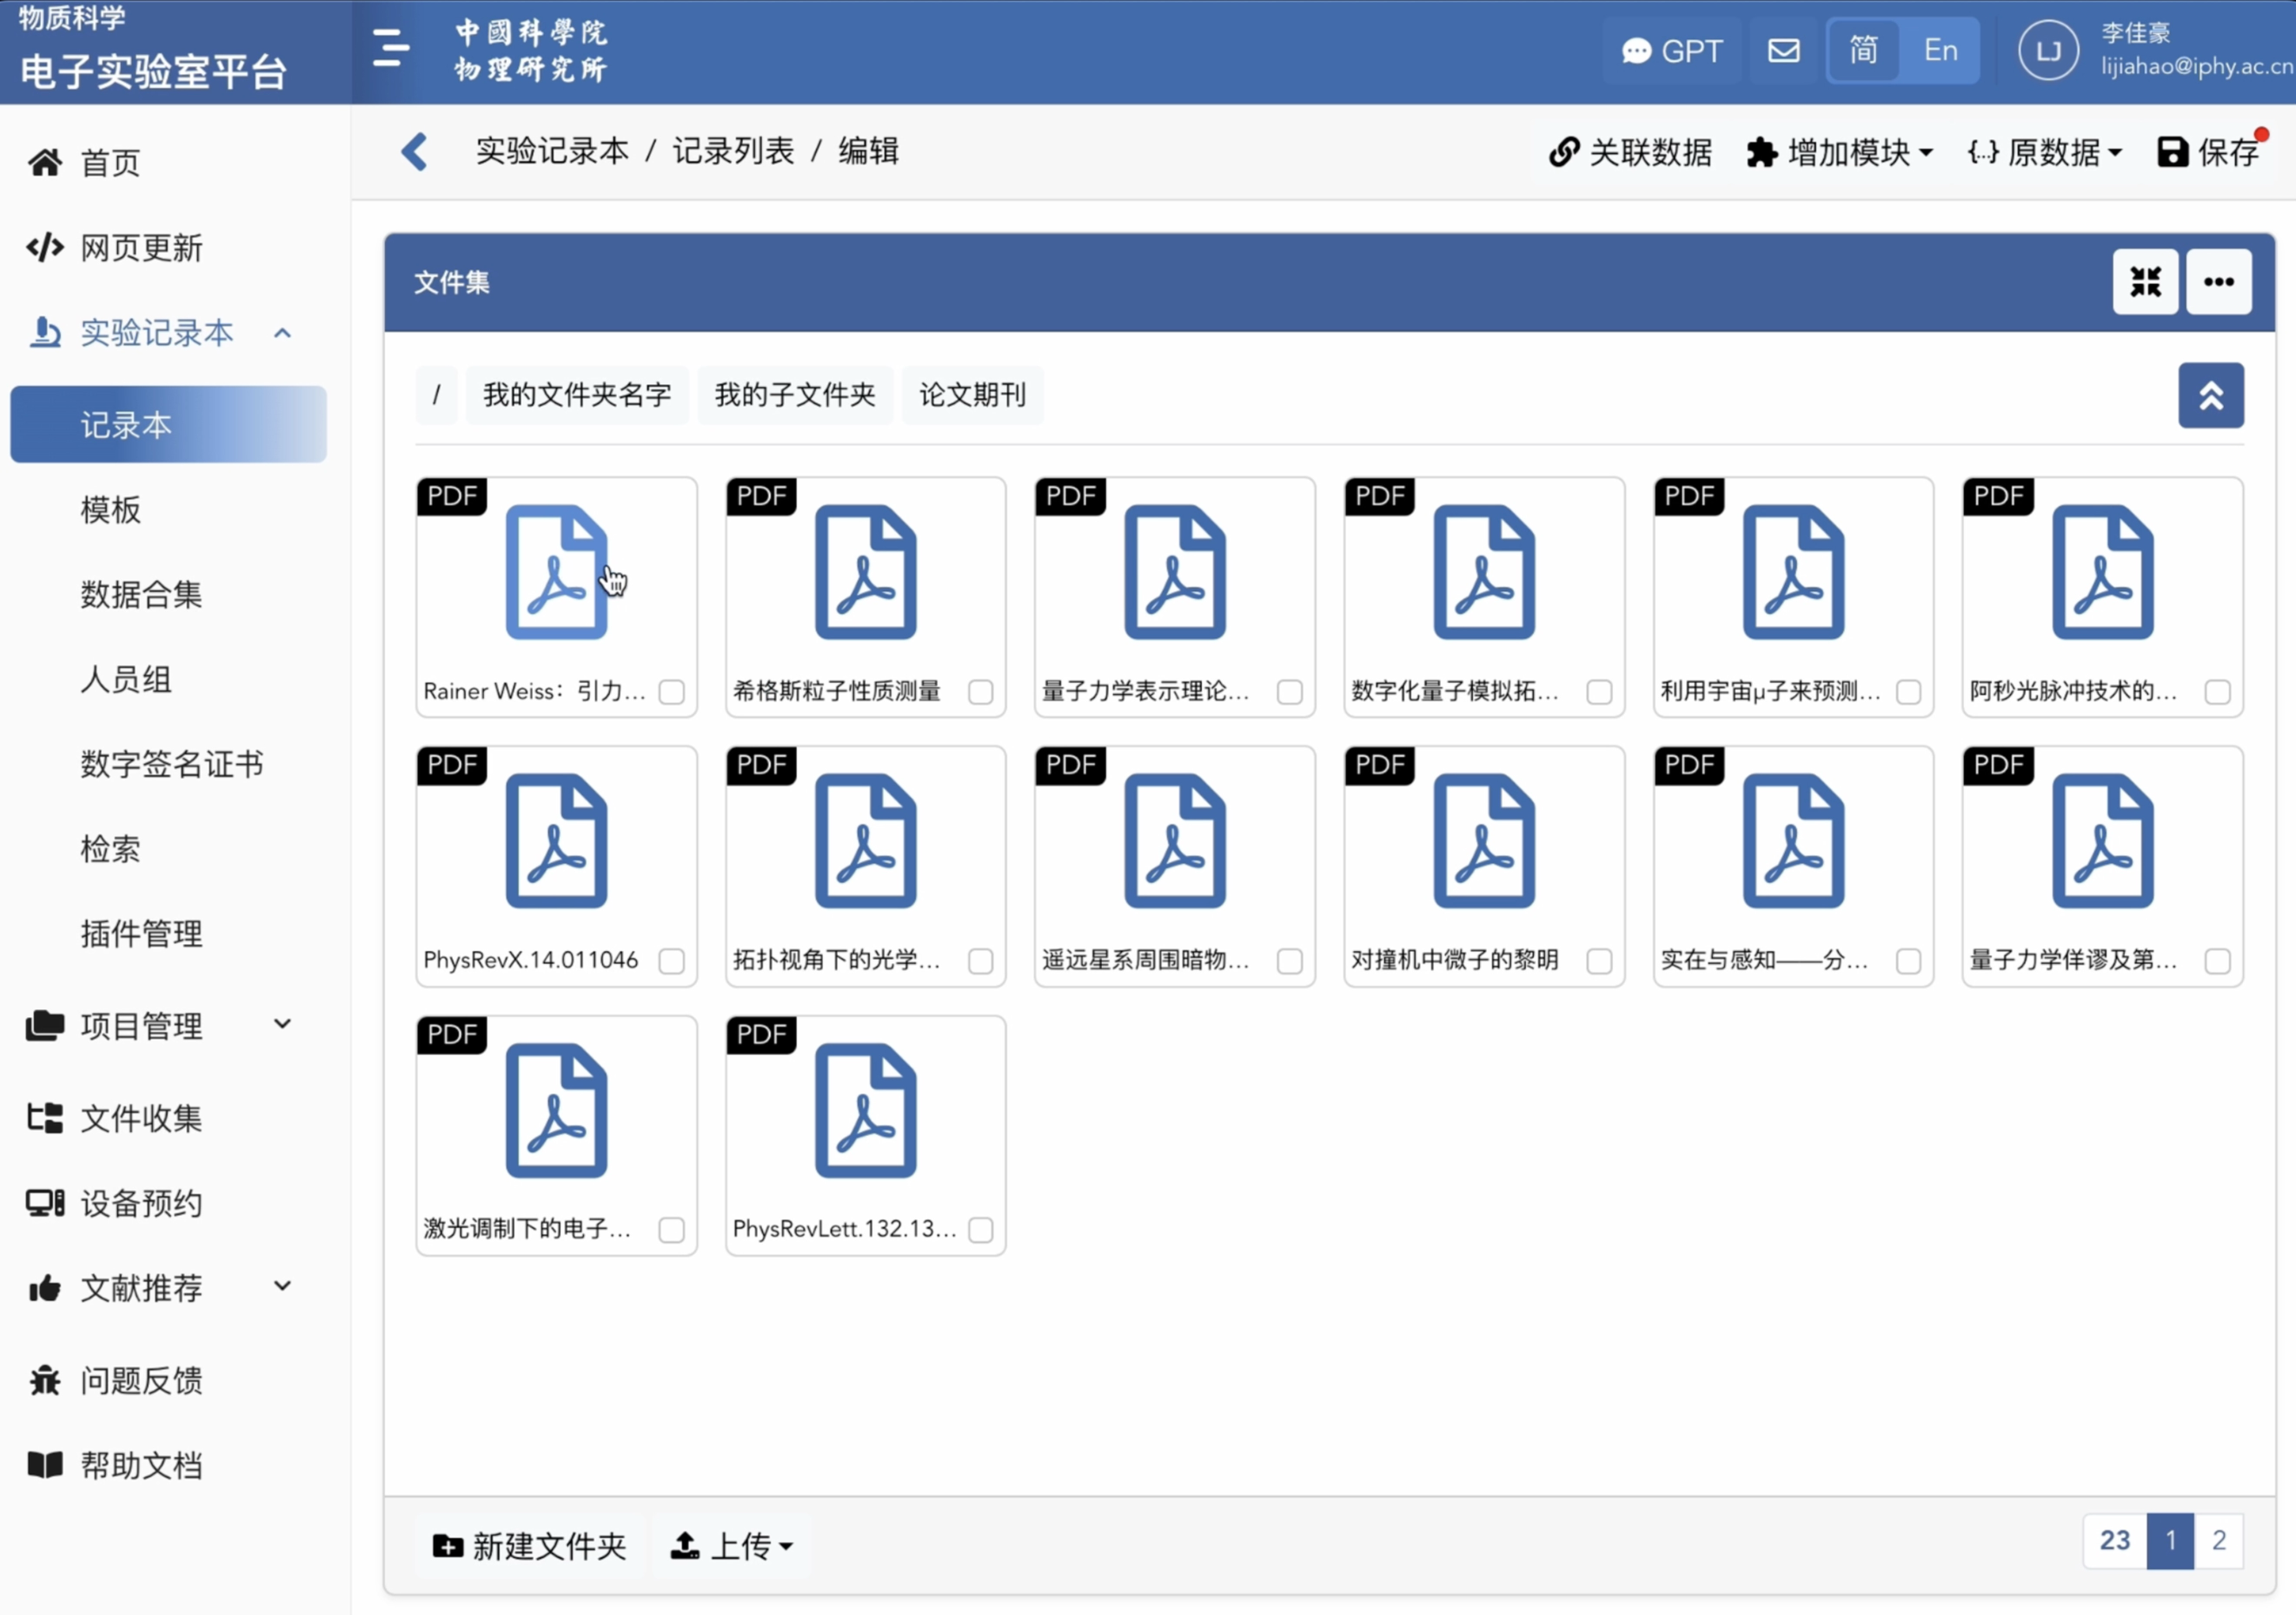Click the 保存 save icon button
This screenshot has width=2296, height=1615.
(x=2208, y=153)
